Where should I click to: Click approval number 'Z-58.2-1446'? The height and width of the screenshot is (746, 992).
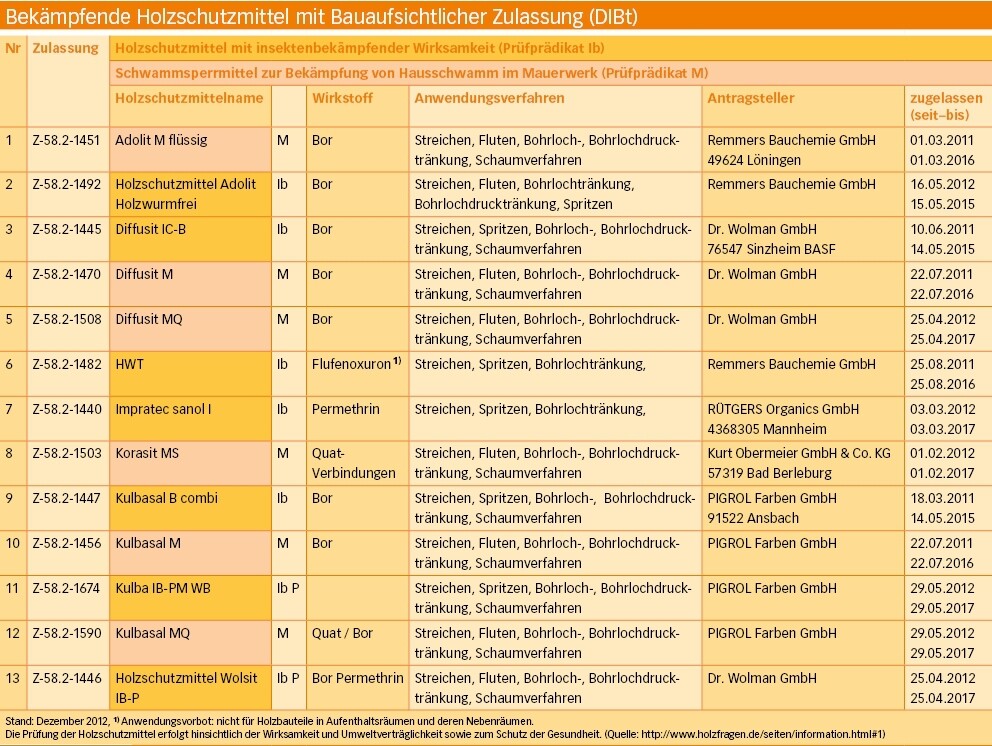click(66, 678)
